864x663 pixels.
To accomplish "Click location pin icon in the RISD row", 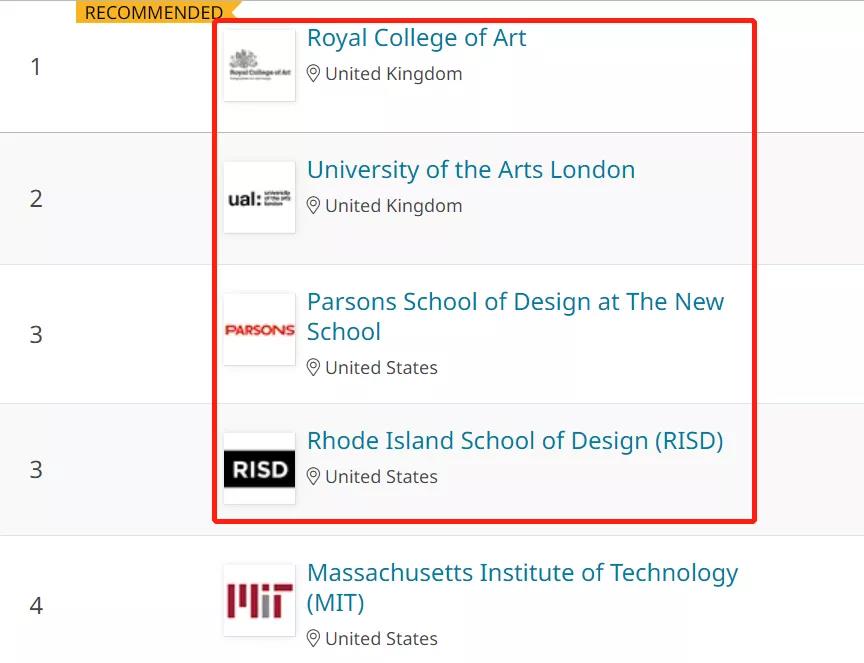I will click(x=313, y=476).
